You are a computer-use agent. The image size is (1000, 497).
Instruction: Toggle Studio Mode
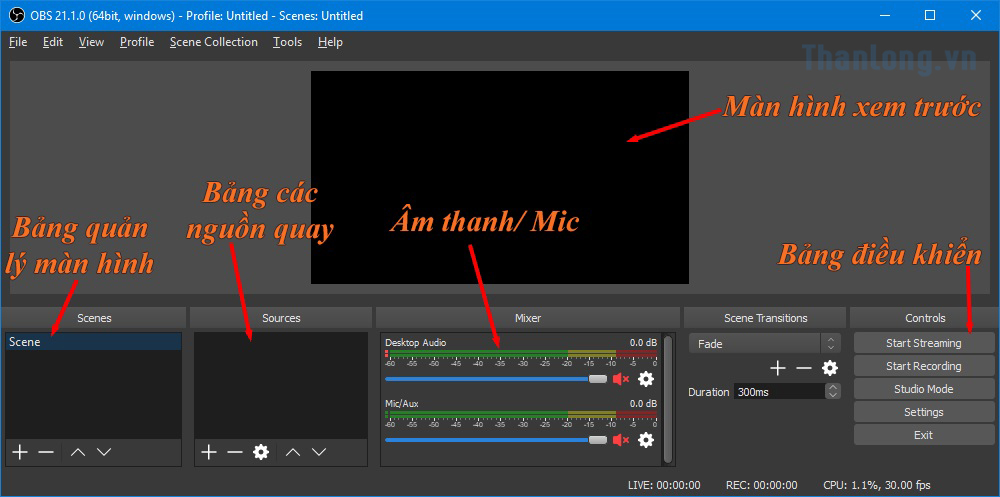coord(923,389)
